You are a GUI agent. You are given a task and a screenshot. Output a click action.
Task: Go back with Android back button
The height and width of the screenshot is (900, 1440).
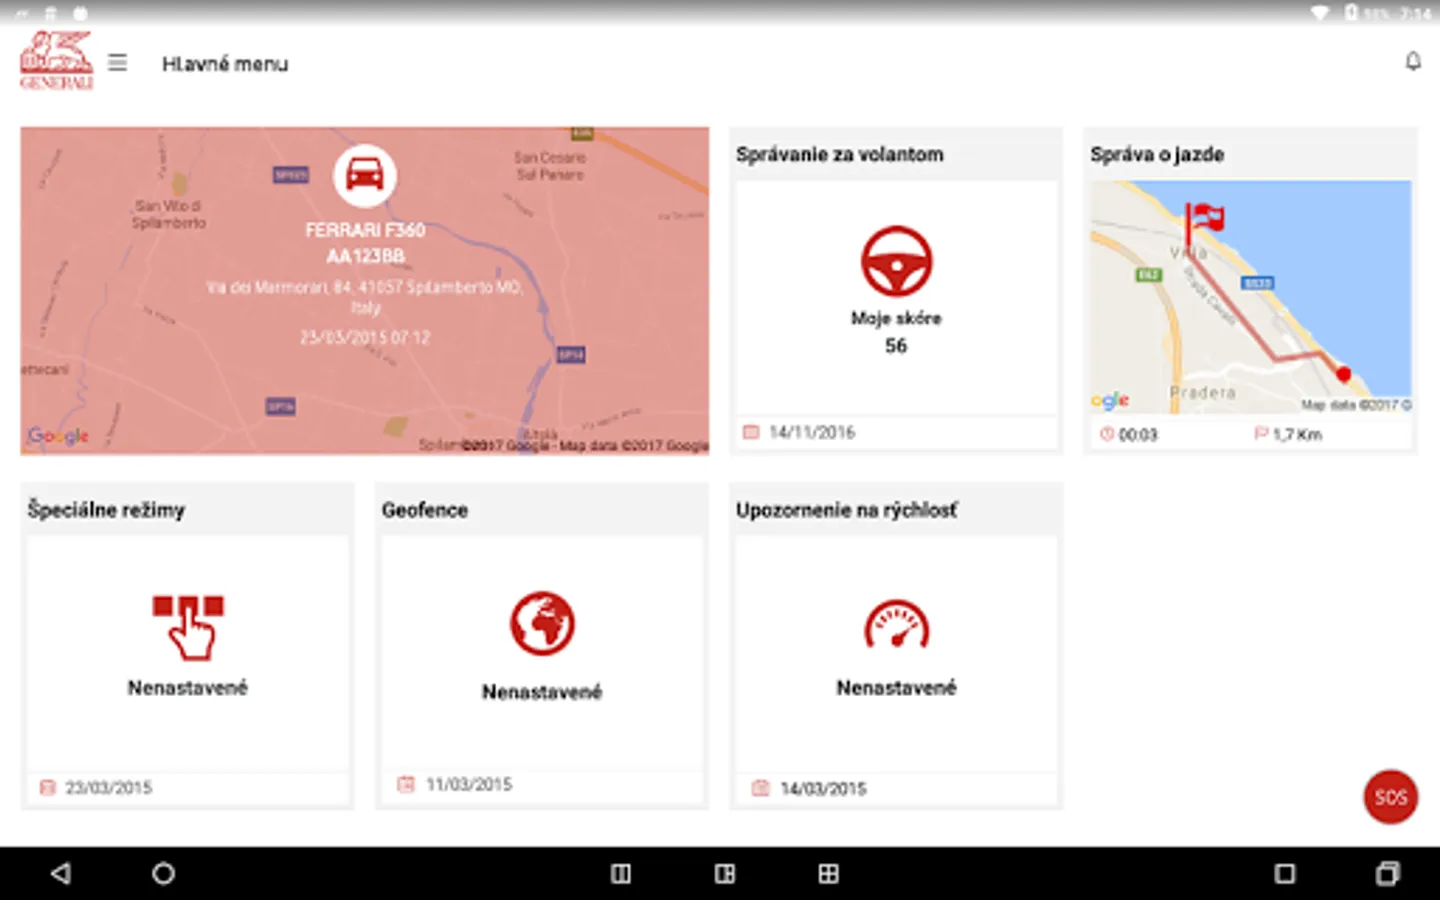[61, 873]
